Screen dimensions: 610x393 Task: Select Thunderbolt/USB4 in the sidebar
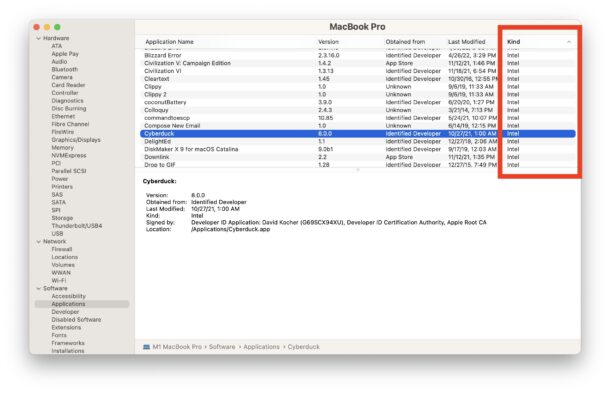[77, 226]
